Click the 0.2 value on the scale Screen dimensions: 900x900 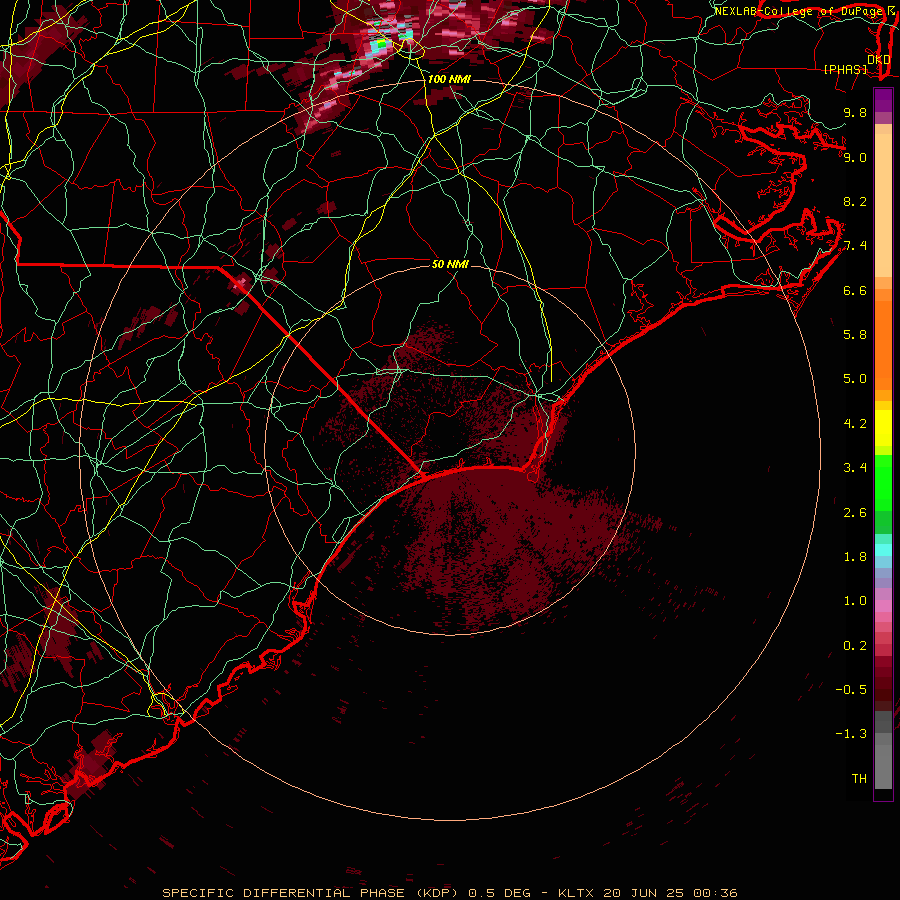(855, 646)
